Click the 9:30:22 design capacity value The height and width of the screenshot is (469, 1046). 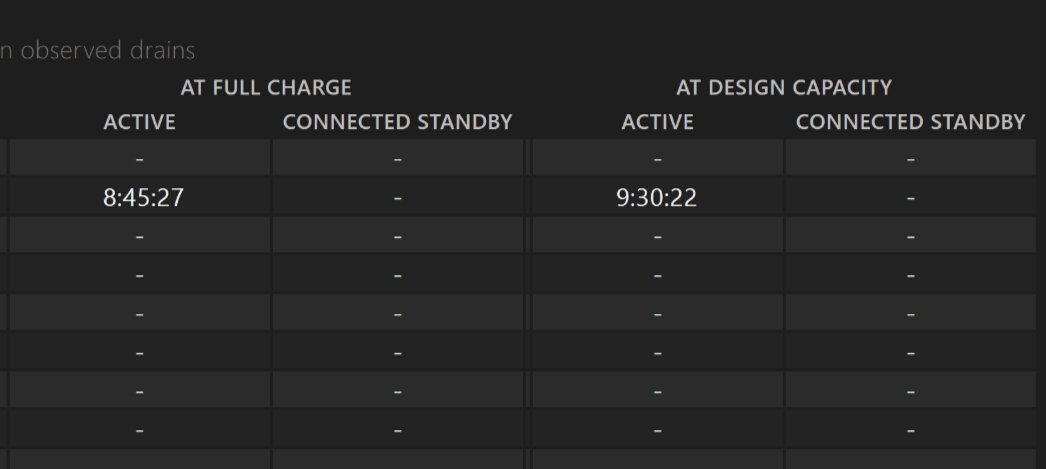click(x=657, y=198)
